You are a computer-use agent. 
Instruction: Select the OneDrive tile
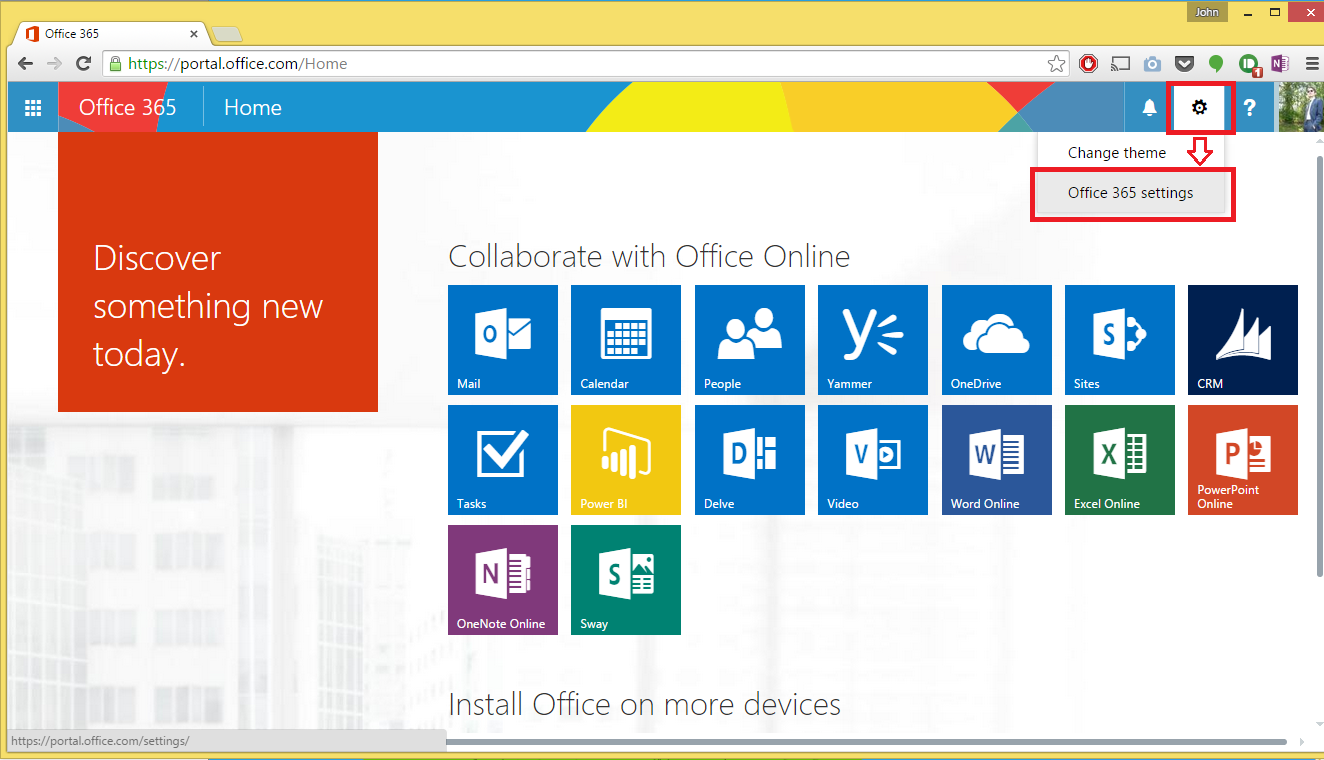pyautogui.click(x=996, y=340)
